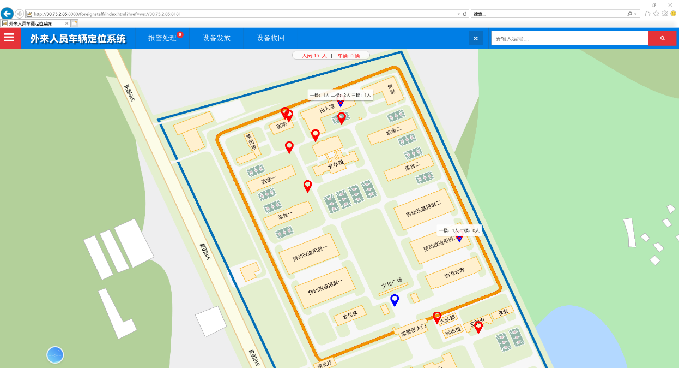Image resolution: width=680 pixels, height=368 pixels.
Task: Click the blue map marker in the plaza
Action: (x=394, y=300)
